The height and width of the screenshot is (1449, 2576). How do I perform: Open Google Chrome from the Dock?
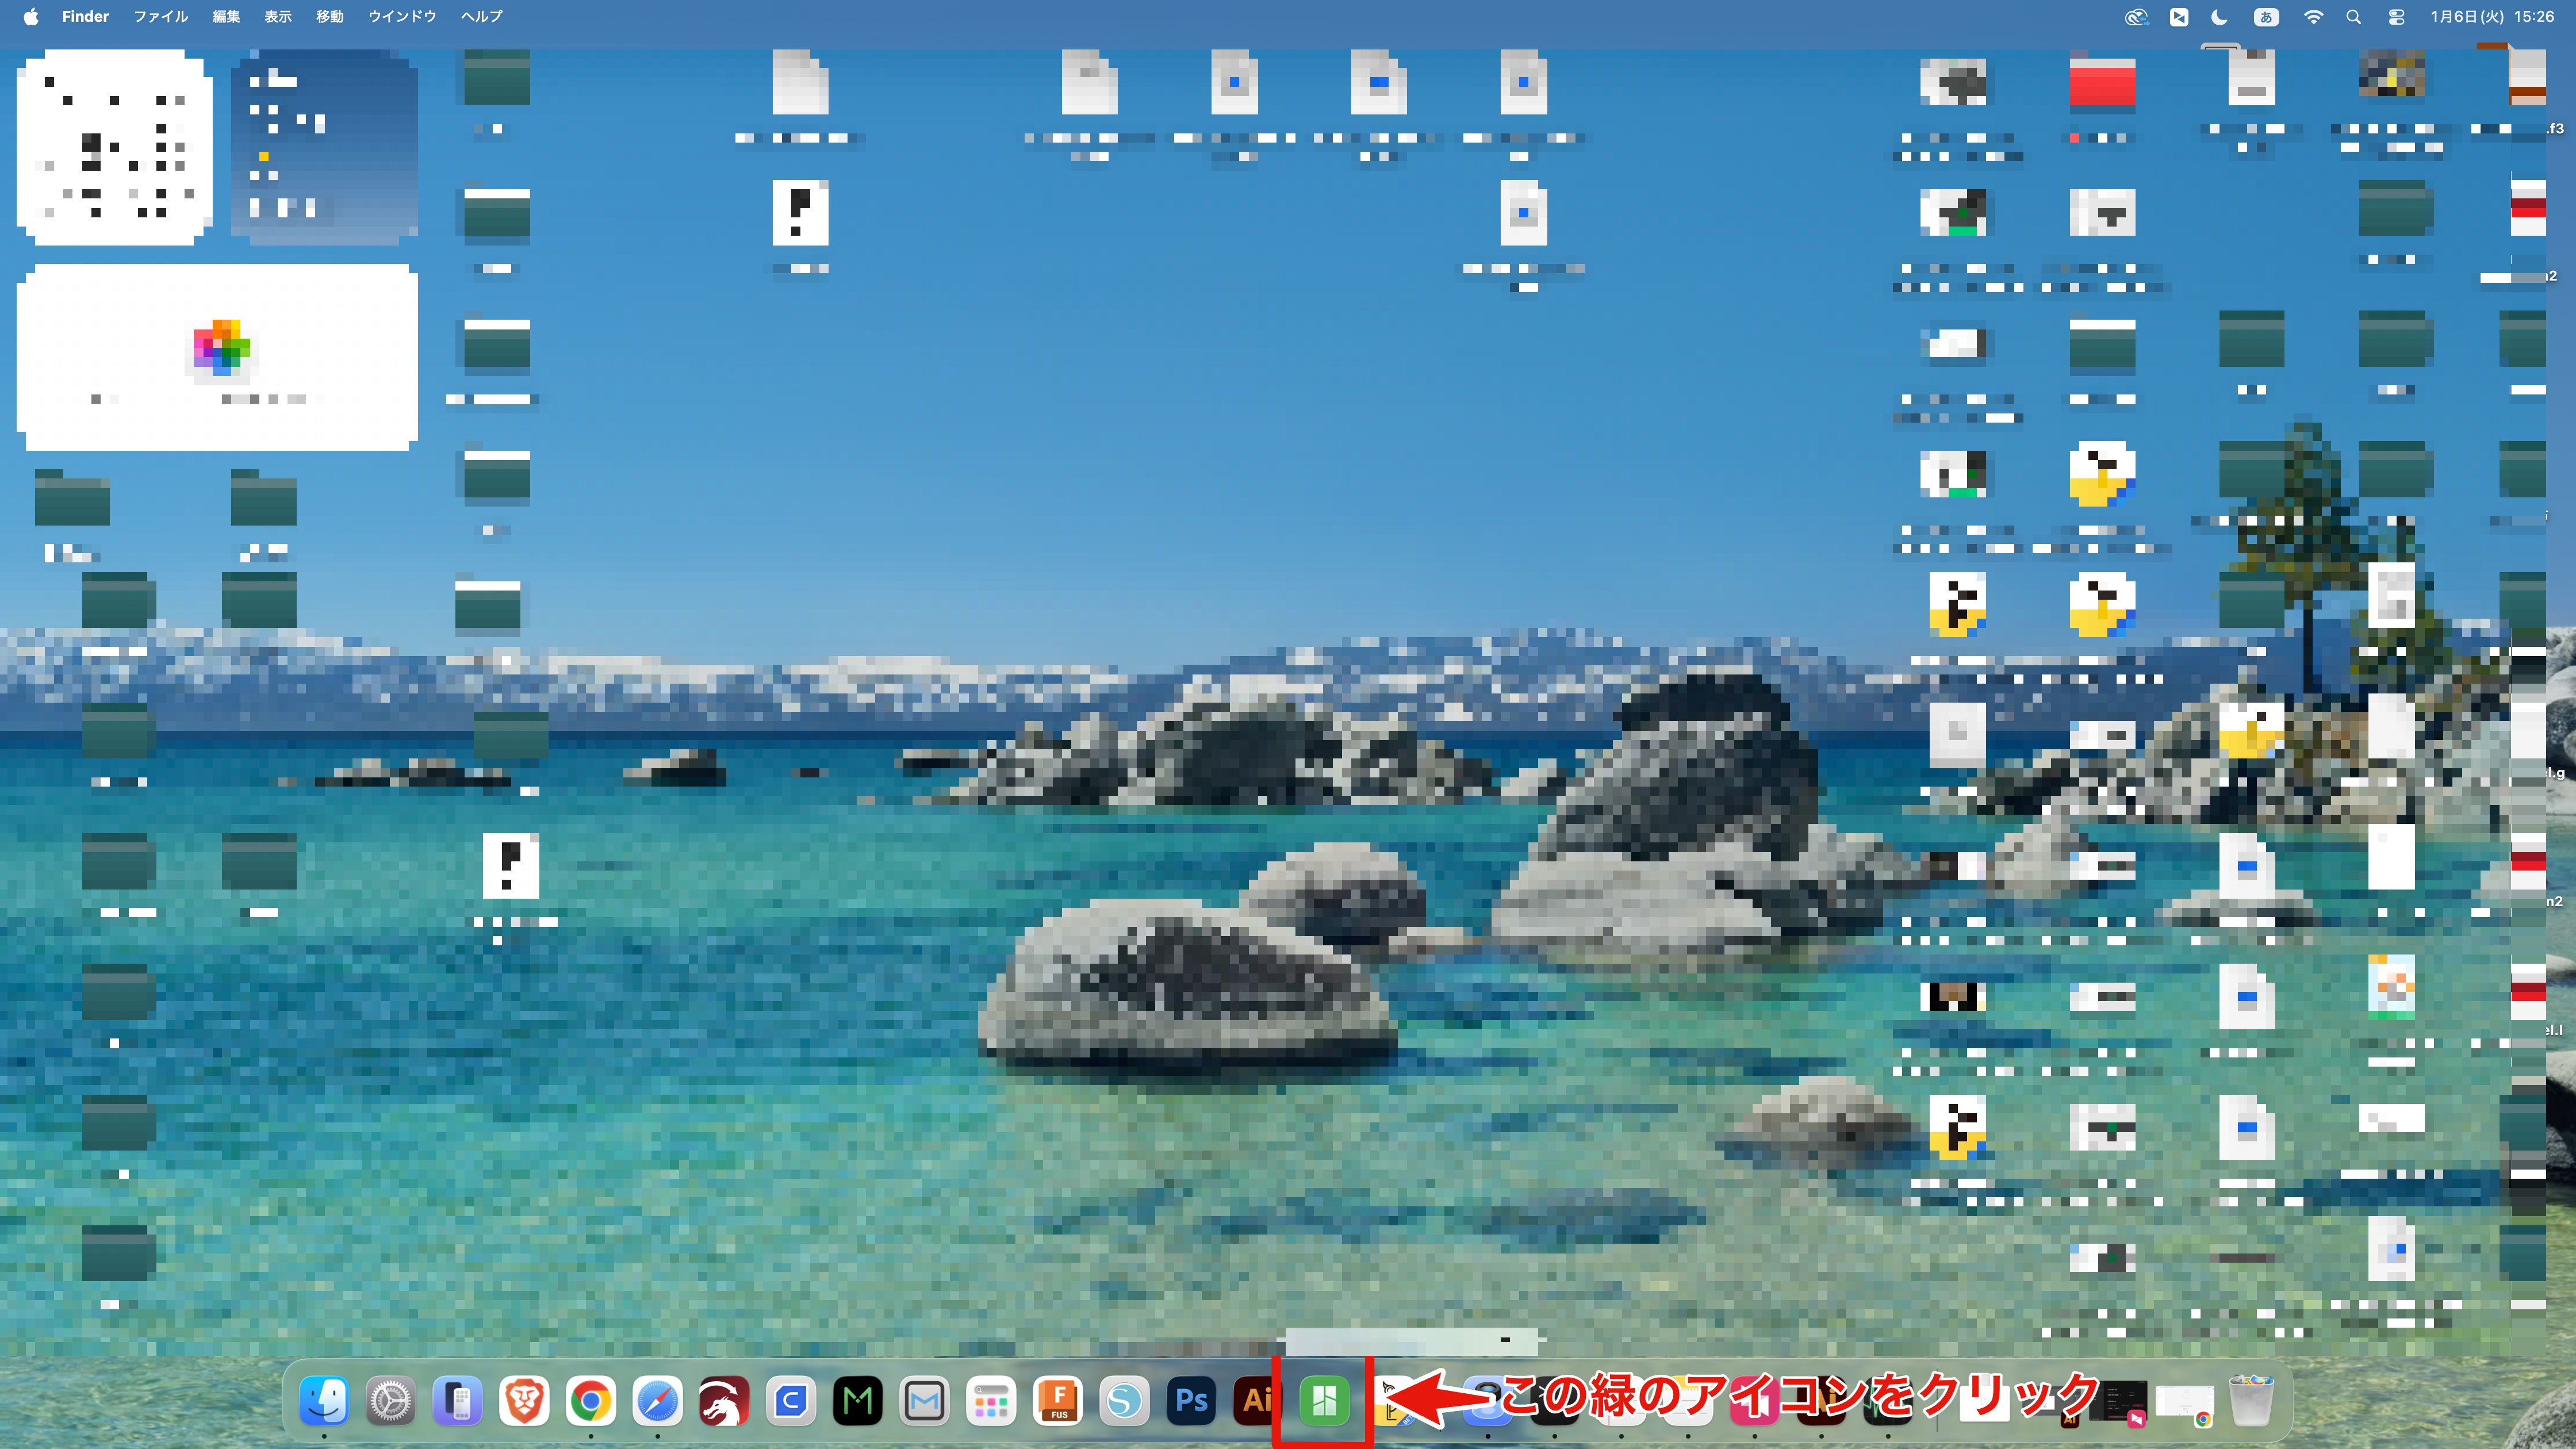point(590,1401)
